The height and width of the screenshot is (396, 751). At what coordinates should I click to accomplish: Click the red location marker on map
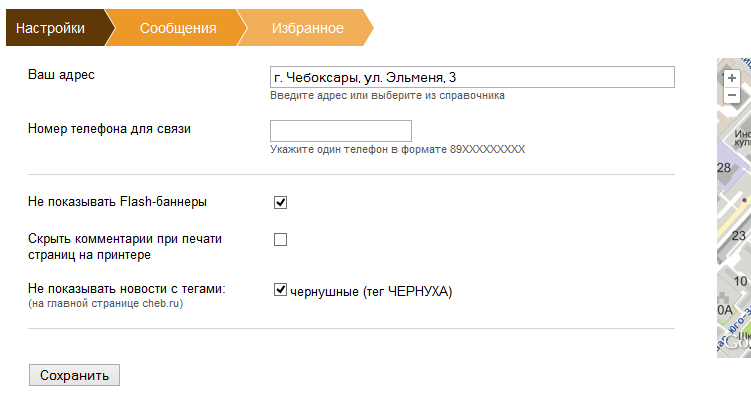coord(744,200)
